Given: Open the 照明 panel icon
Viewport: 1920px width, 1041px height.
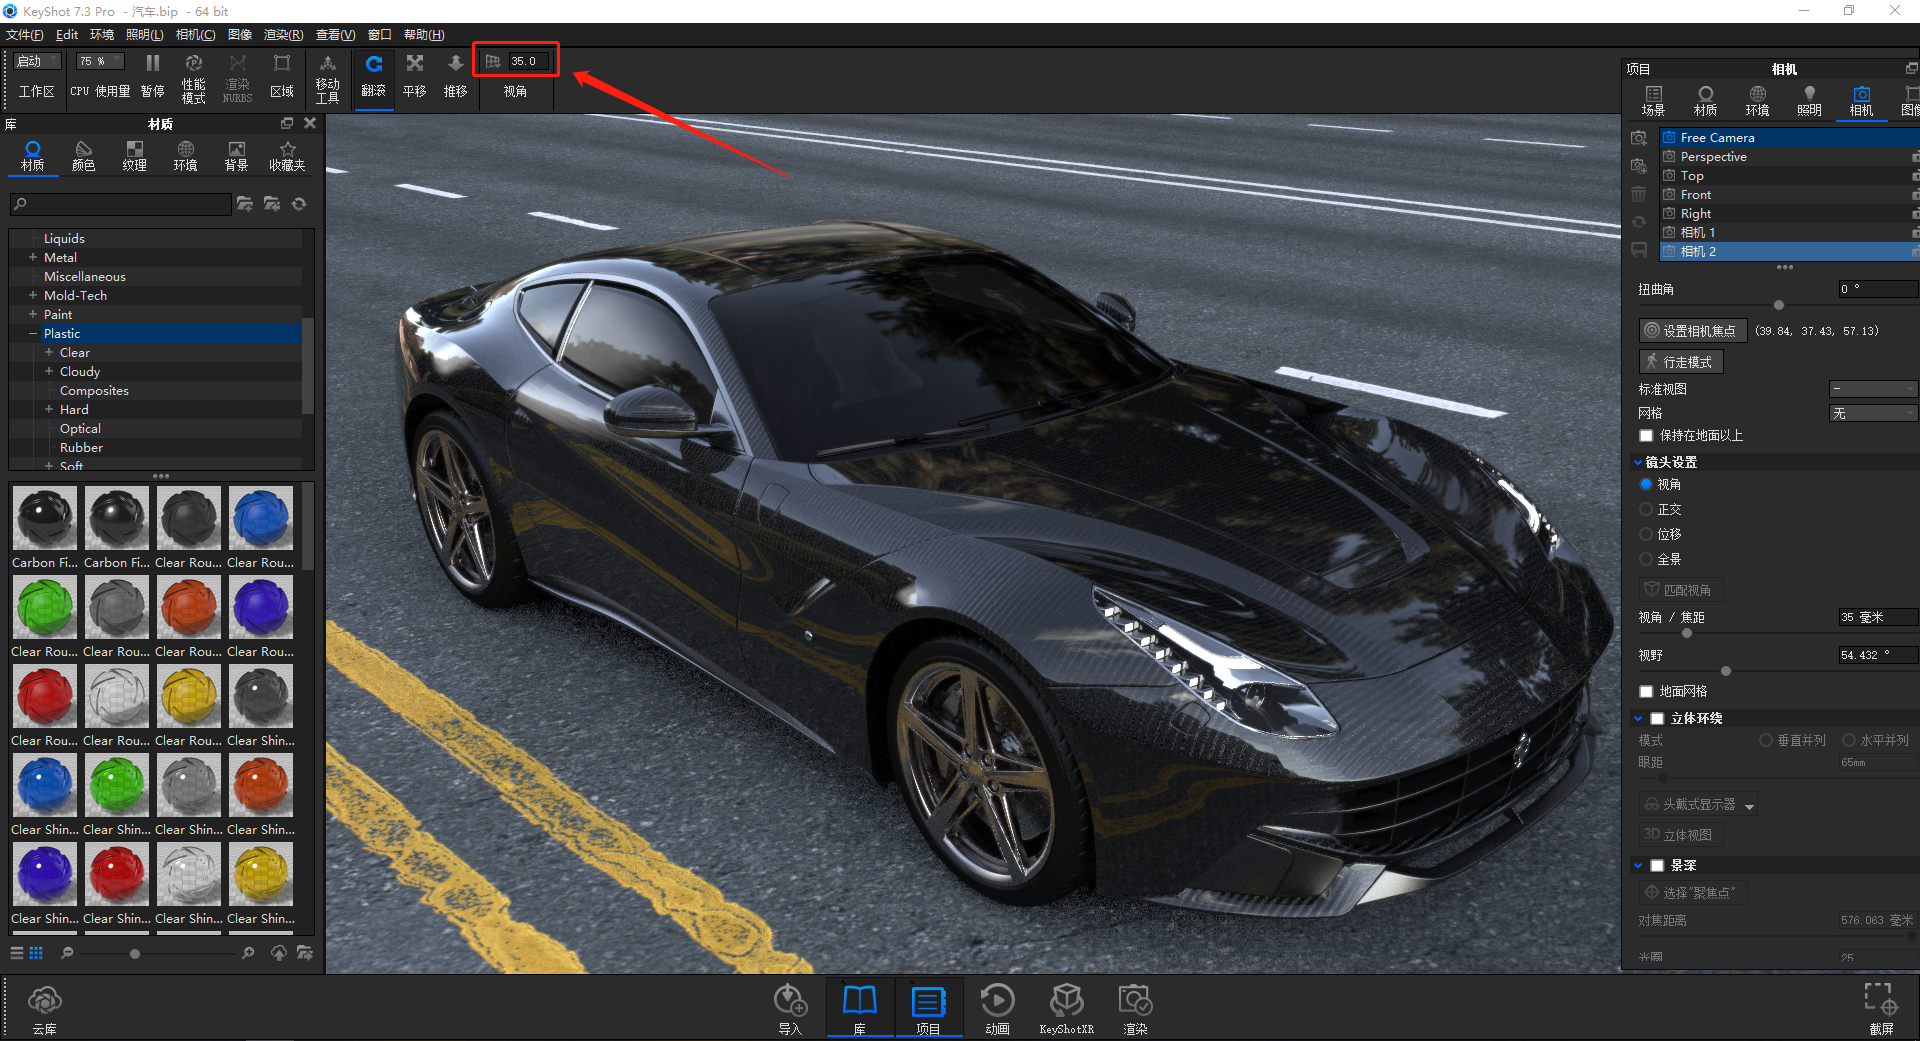Looking at the screenshot, I should tap(1808, 100).
